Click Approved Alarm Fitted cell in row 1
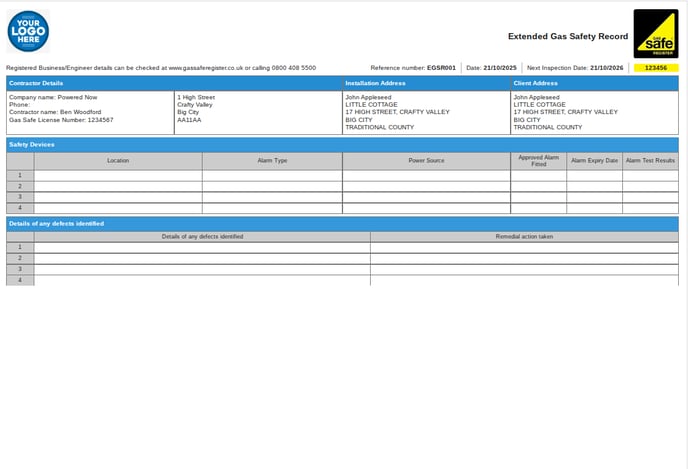 click(538, 175)
